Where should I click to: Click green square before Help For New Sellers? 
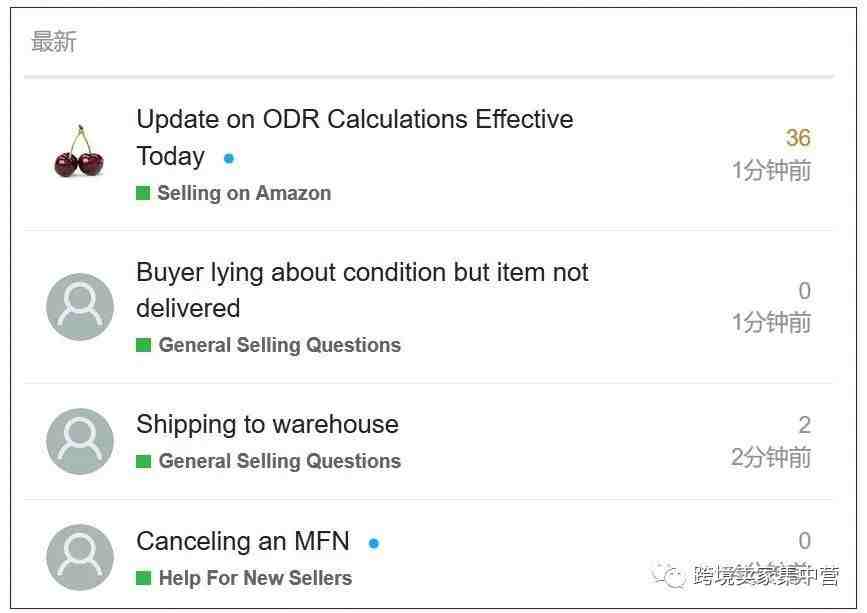click(143, 578)
